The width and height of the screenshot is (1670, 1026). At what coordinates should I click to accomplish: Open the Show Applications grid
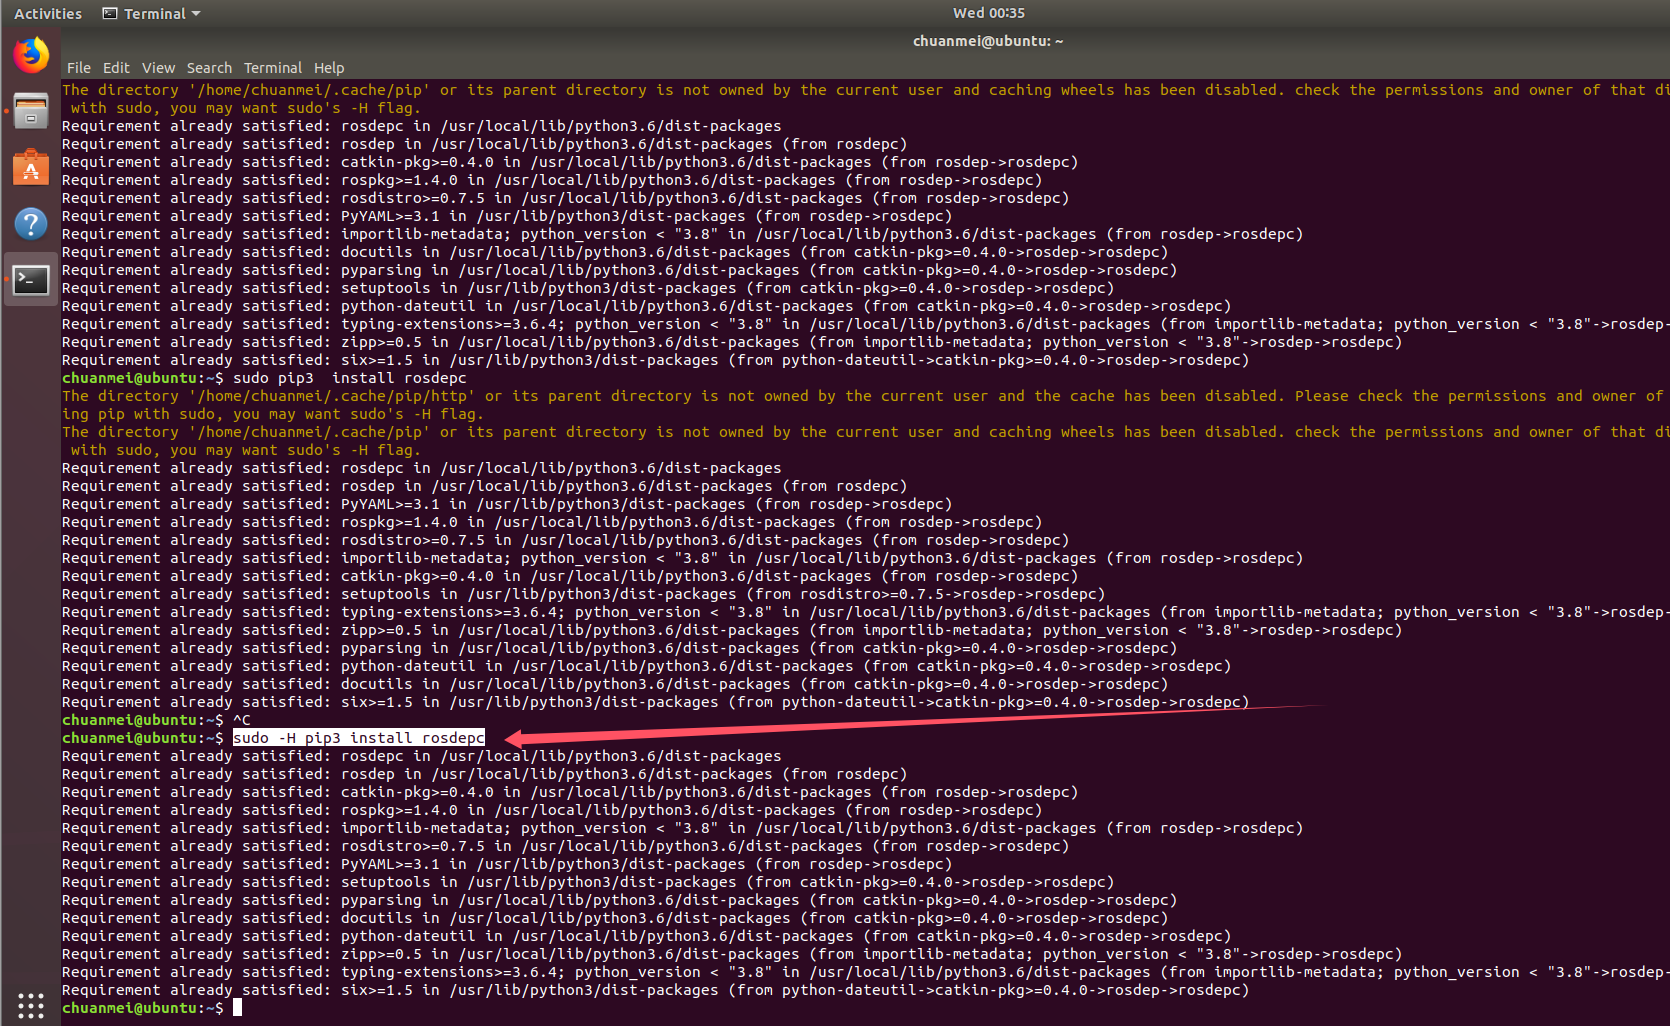(x=31, y=1006)
